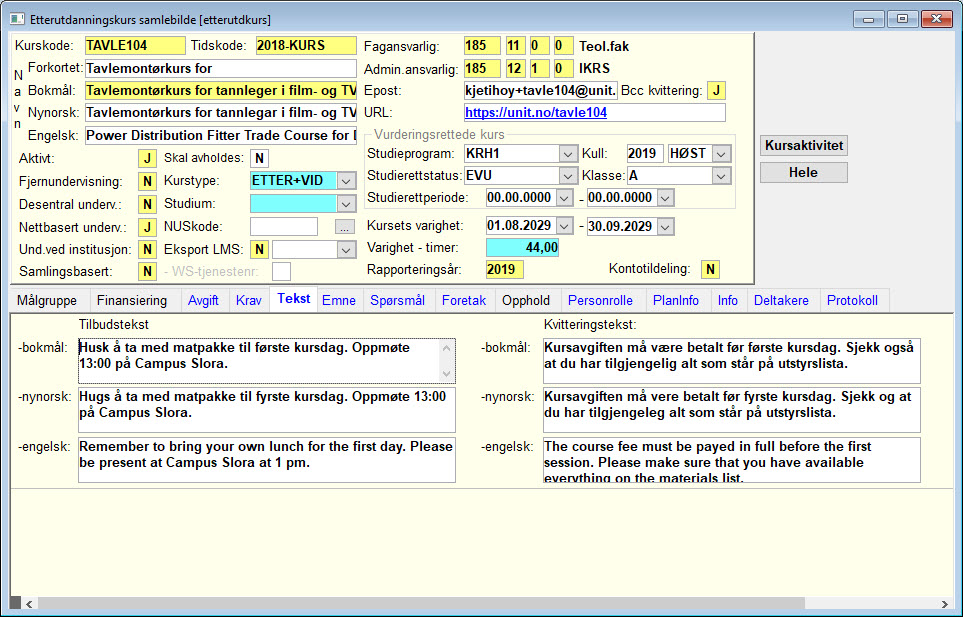Screen dimensions: 963x617
Task: Click the Rapporteringsår field 2019
Action: (x=504, y=270)
